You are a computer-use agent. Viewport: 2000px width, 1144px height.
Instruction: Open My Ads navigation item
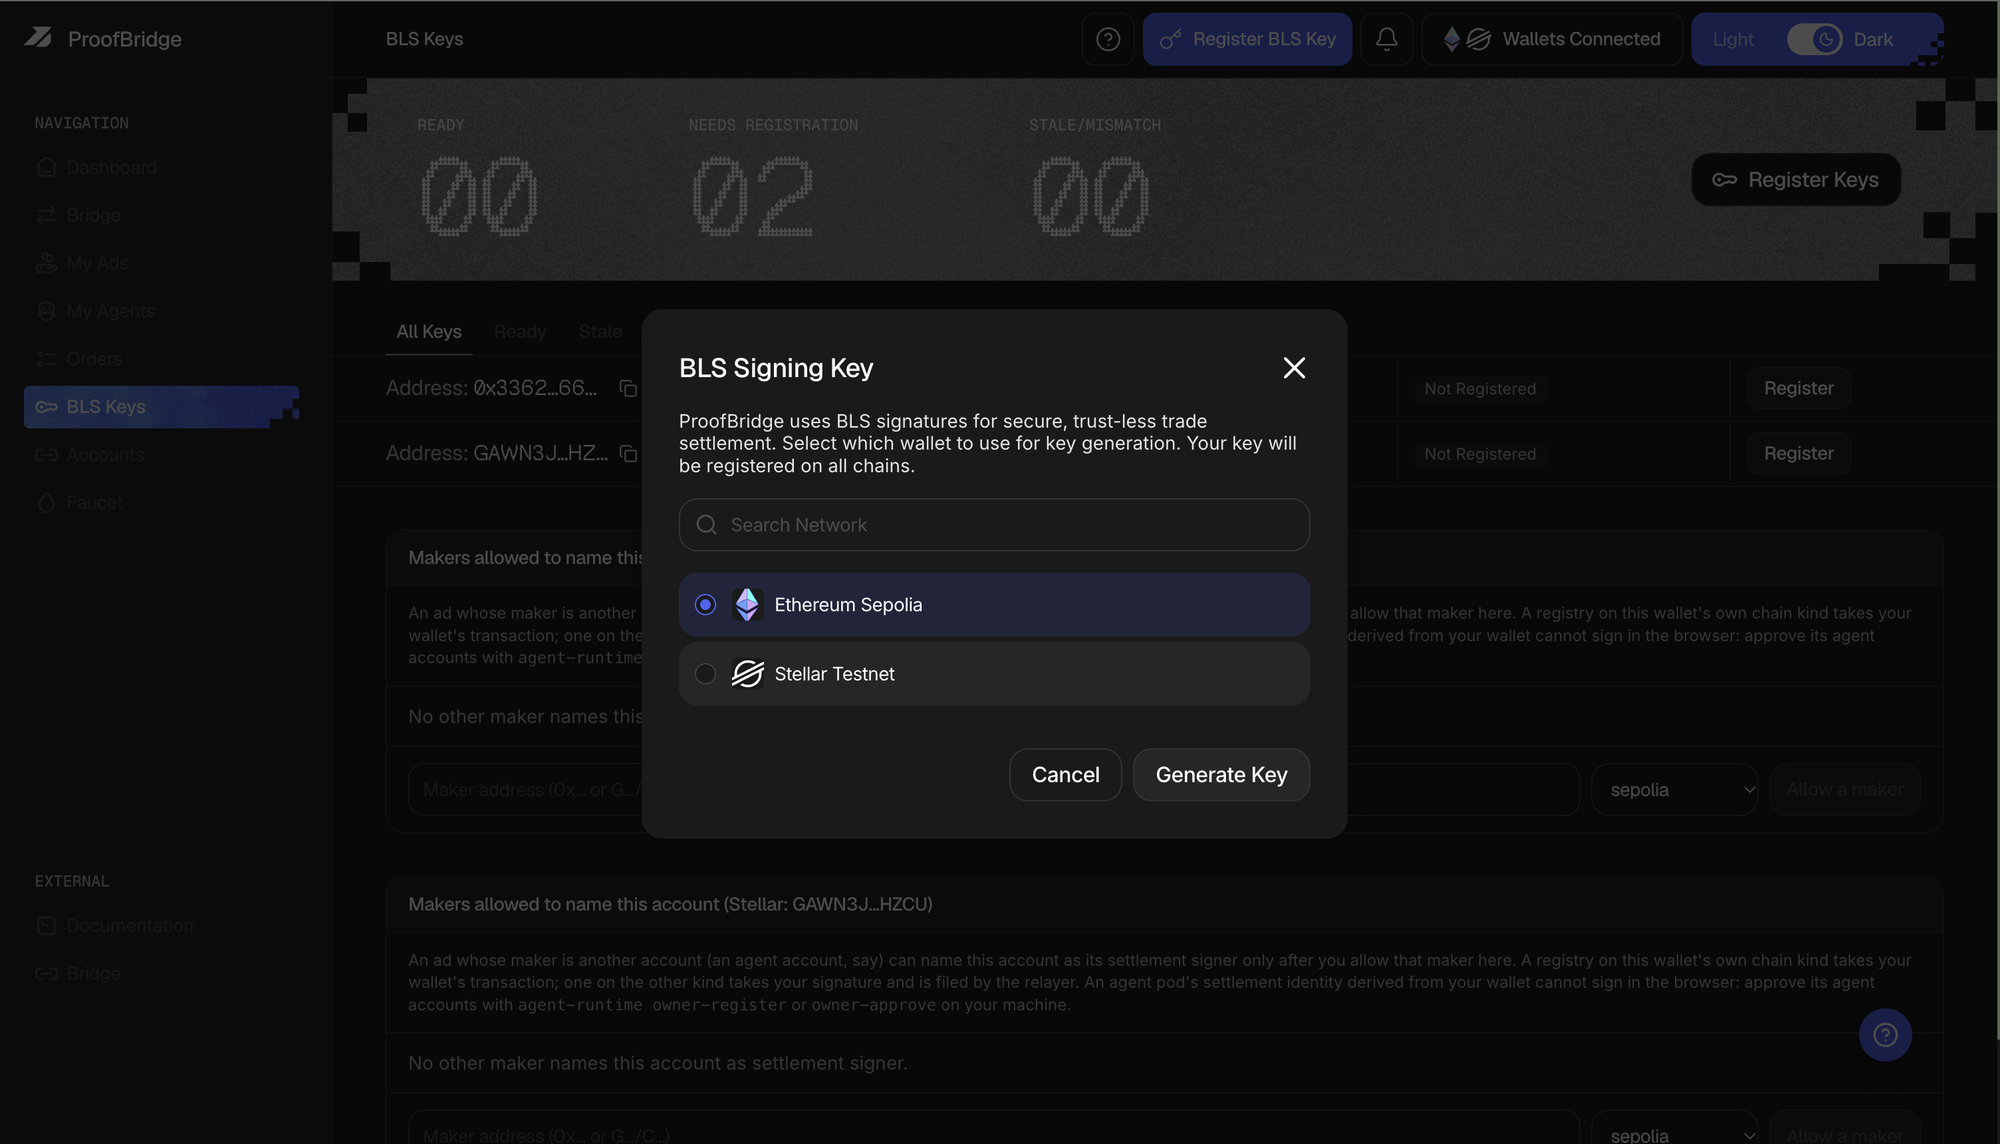[x=97, y=263]
